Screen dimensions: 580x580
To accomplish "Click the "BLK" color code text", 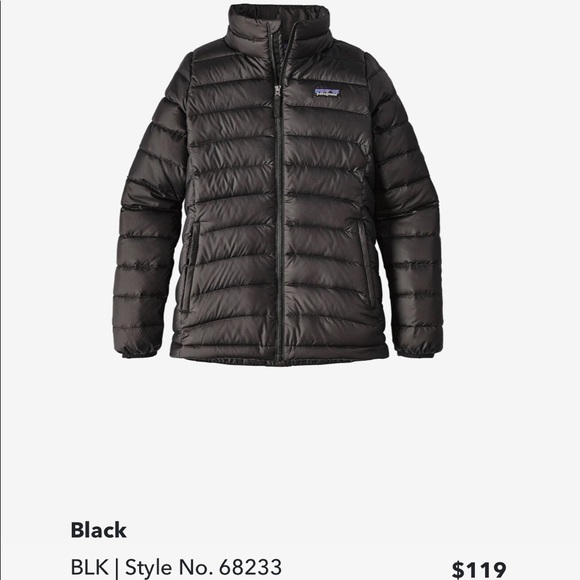I will click(90, 567).
